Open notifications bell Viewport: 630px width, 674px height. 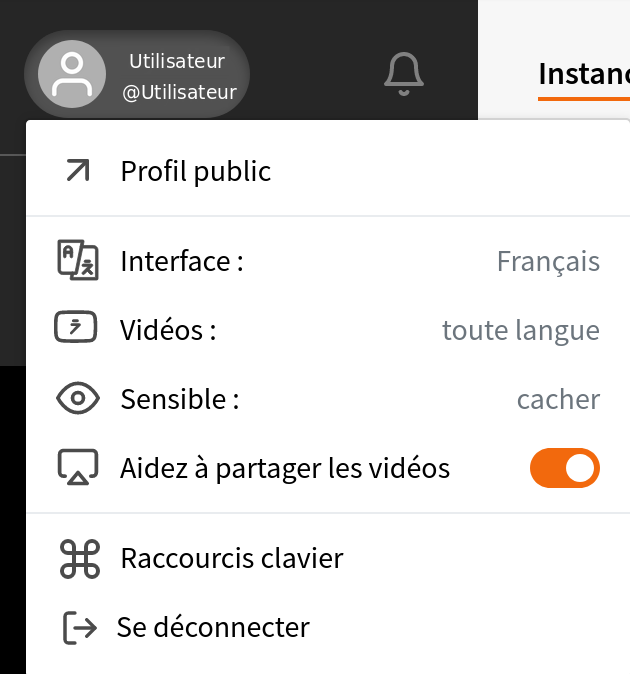(404, 75)
